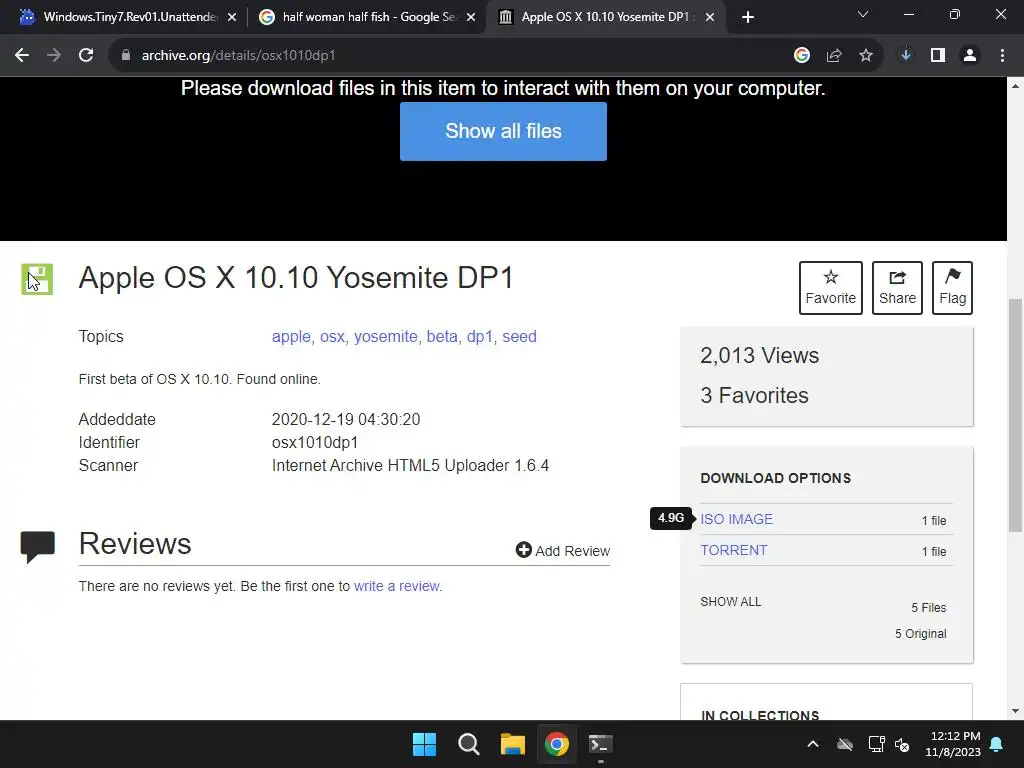Click the 3 Favorites text

click(754, 395)
